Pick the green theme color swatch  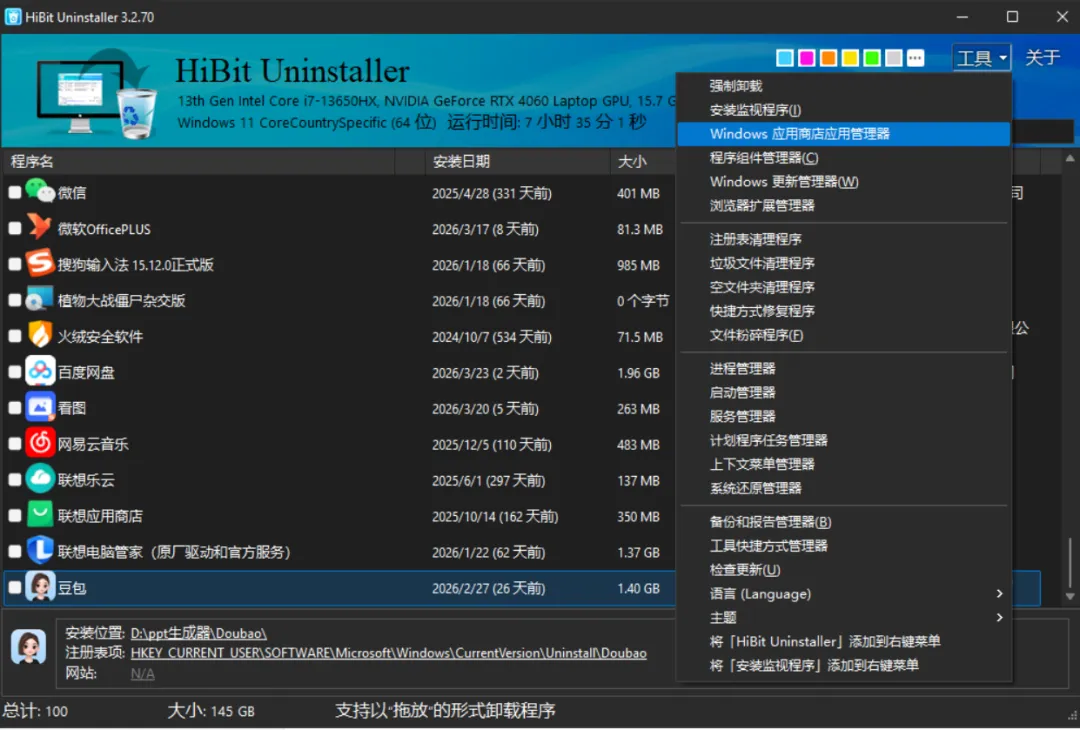(872, 58)
